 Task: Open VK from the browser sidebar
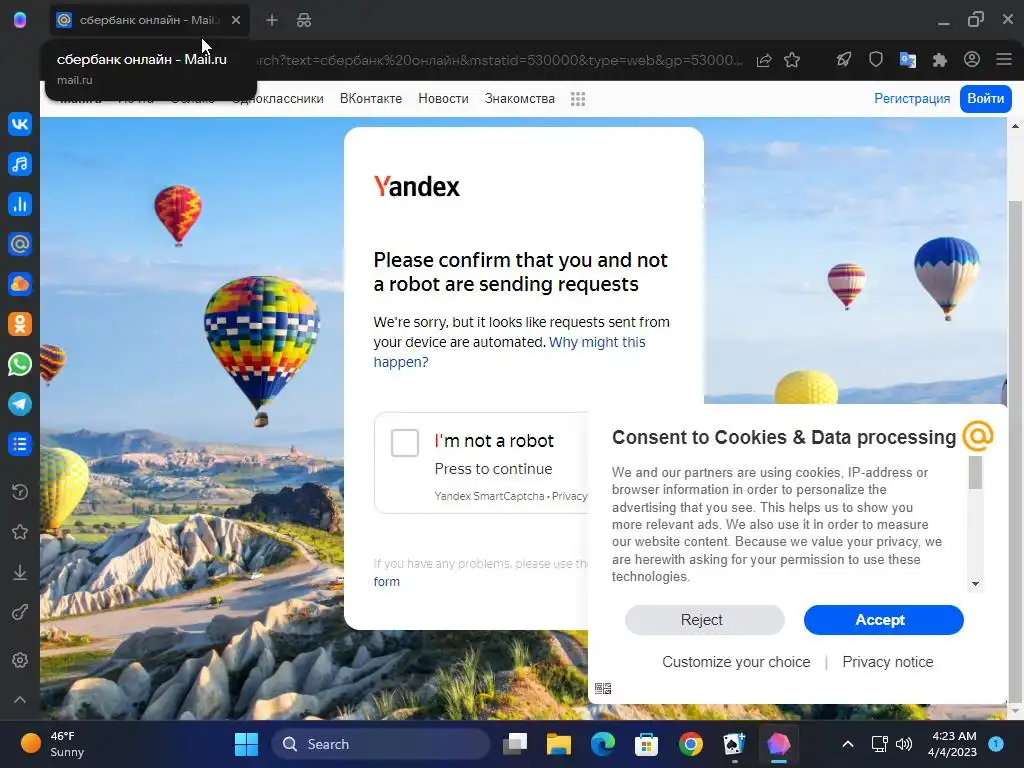tap(20, 124)
